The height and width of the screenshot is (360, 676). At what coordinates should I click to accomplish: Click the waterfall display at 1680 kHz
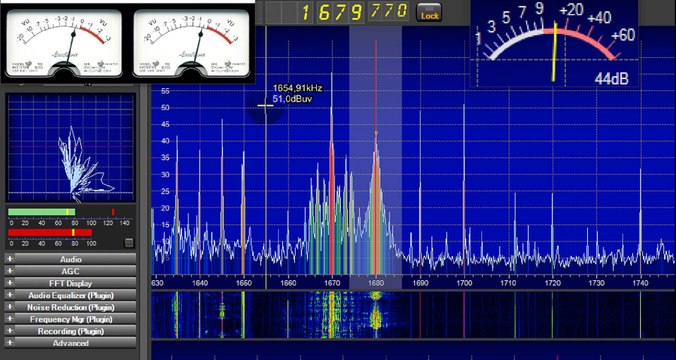376,315
